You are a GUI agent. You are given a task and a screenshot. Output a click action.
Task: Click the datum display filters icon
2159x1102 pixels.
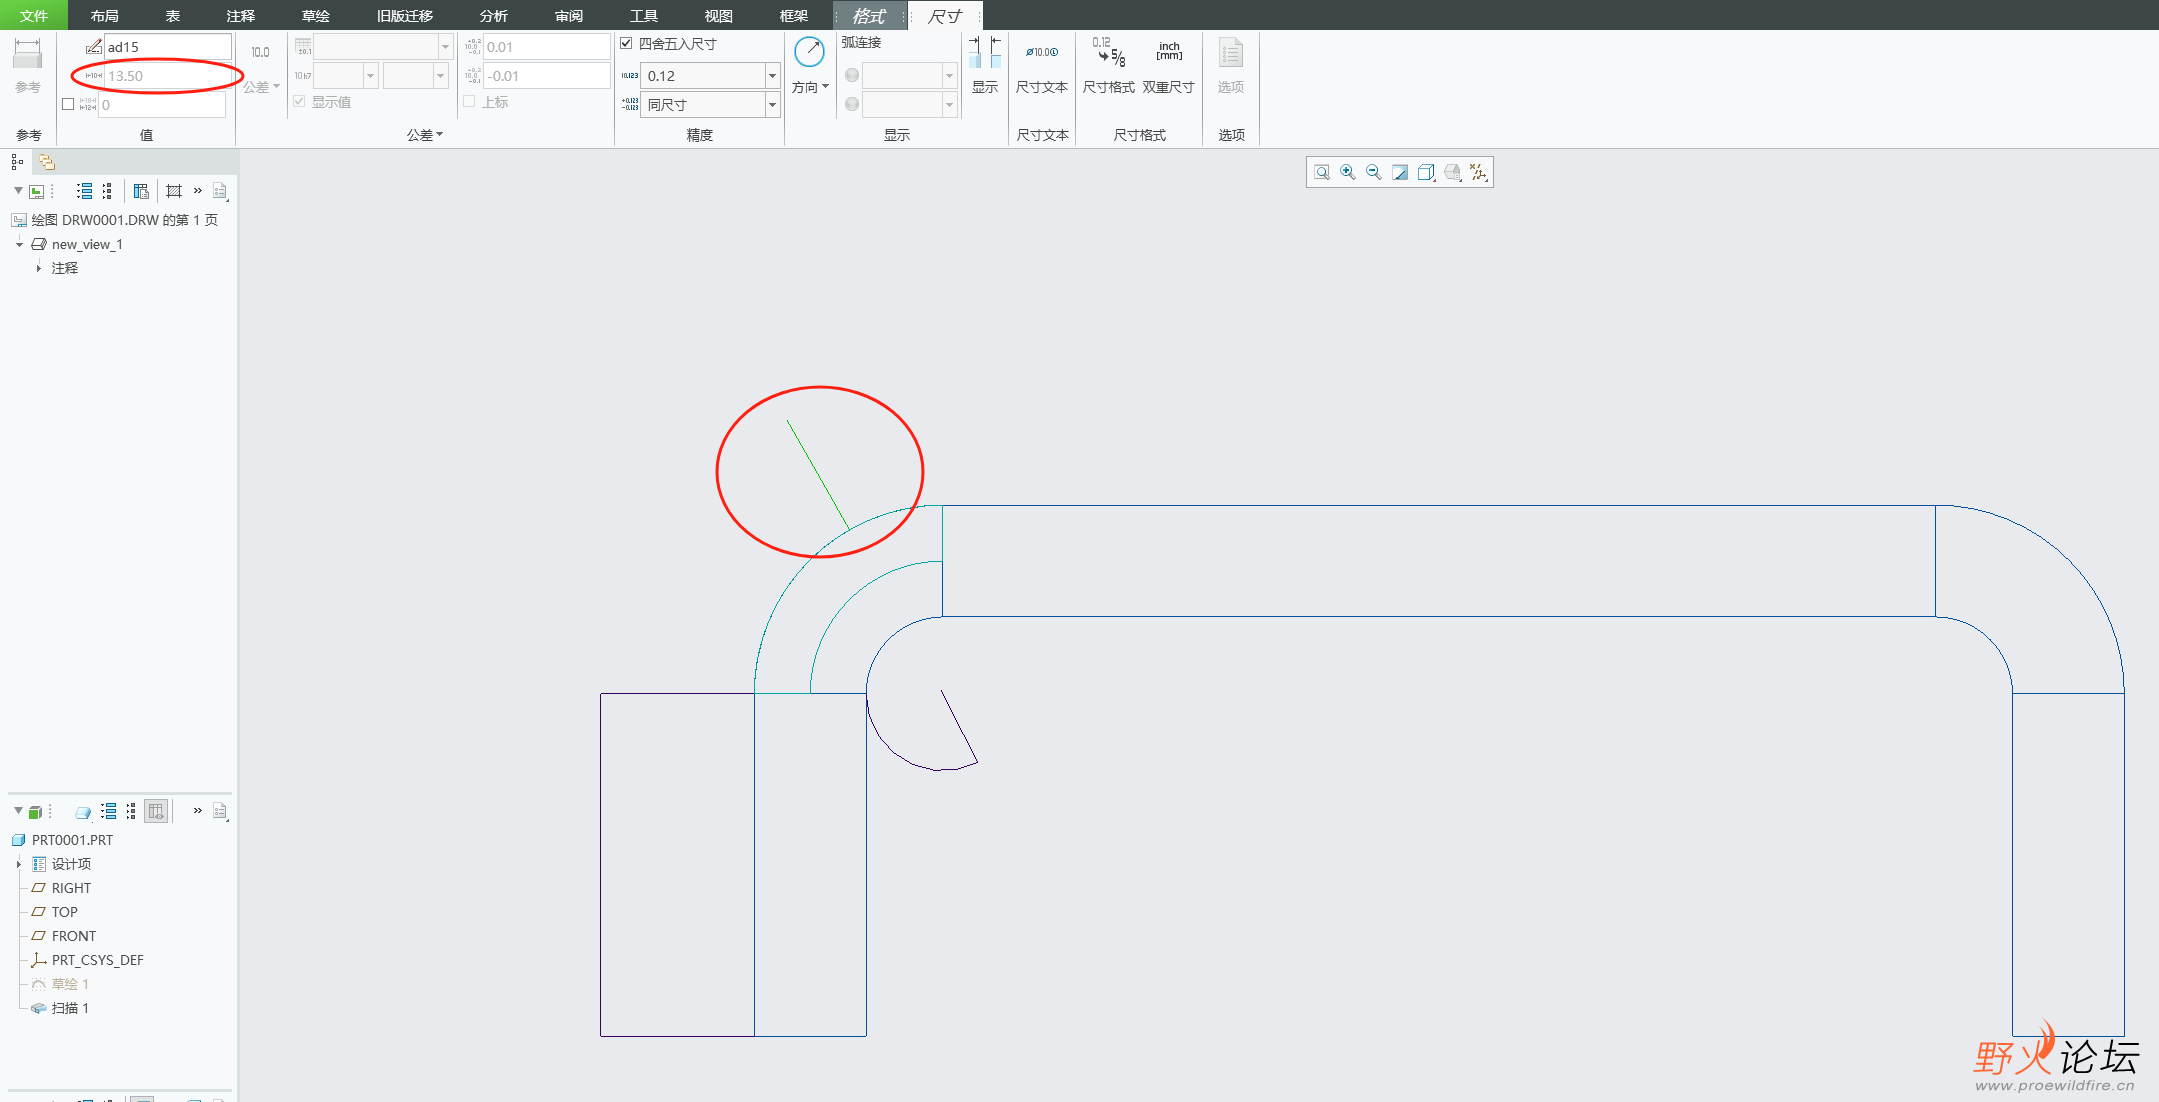pyautogui.click(x=1479, y=172)
